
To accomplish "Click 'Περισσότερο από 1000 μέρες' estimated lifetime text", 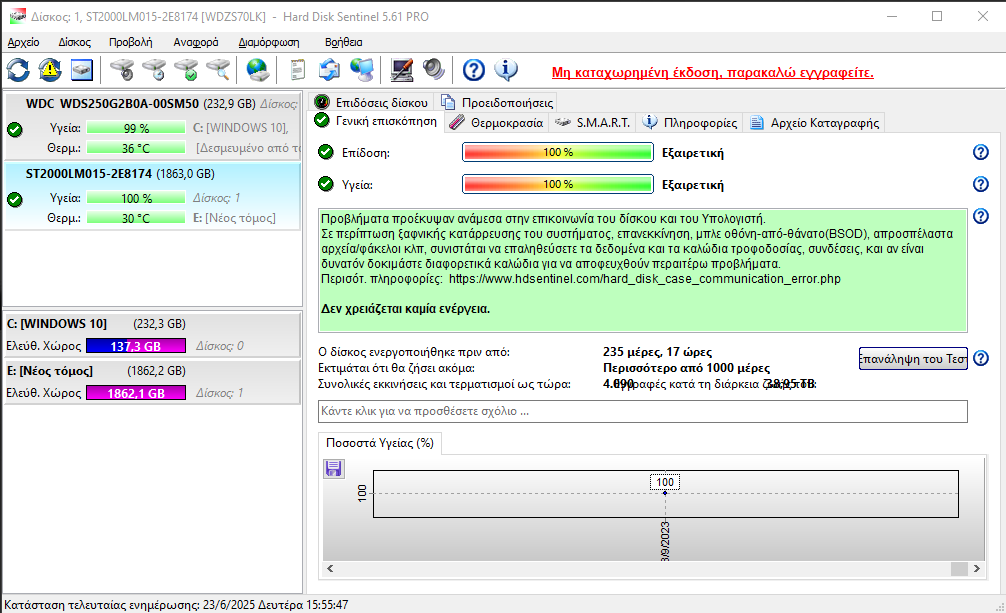I will pos(686,368).
